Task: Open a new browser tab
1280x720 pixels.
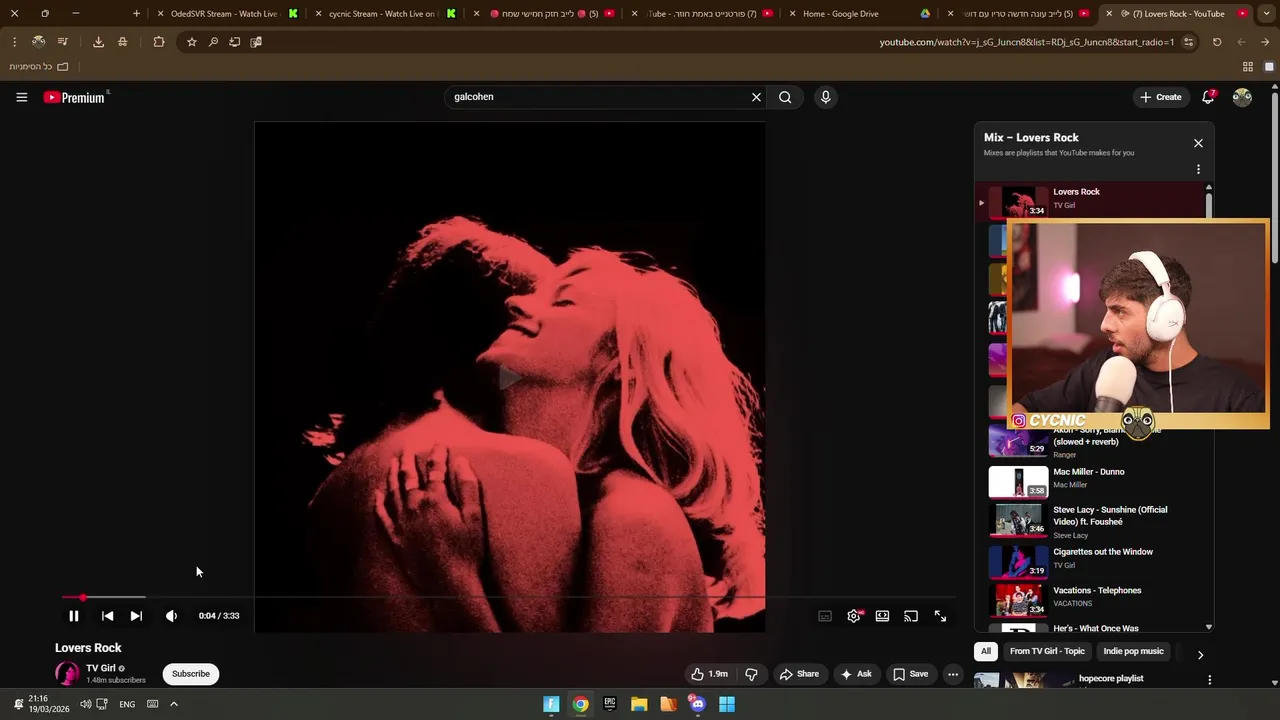Action: click(136, 14)
